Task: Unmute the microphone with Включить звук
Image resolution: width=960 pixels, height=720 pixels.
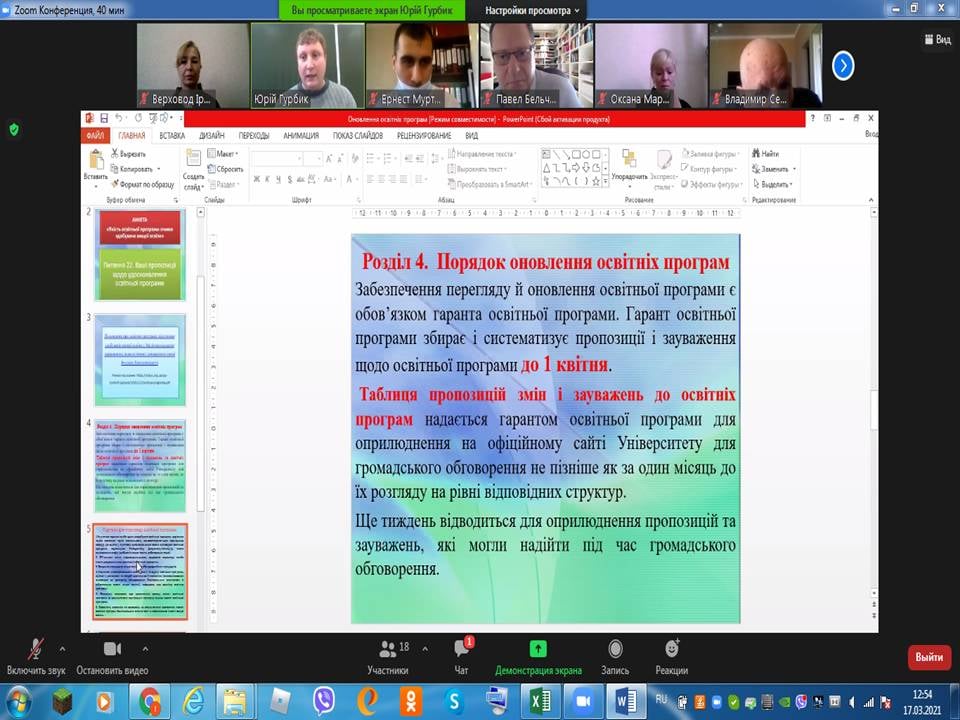Action: click(x=36, y=650)
